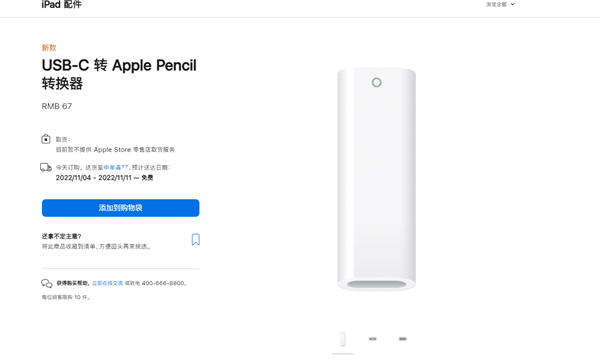Expand the 浏览全部 dropdown
600x362 pixels.
point(501,5)
